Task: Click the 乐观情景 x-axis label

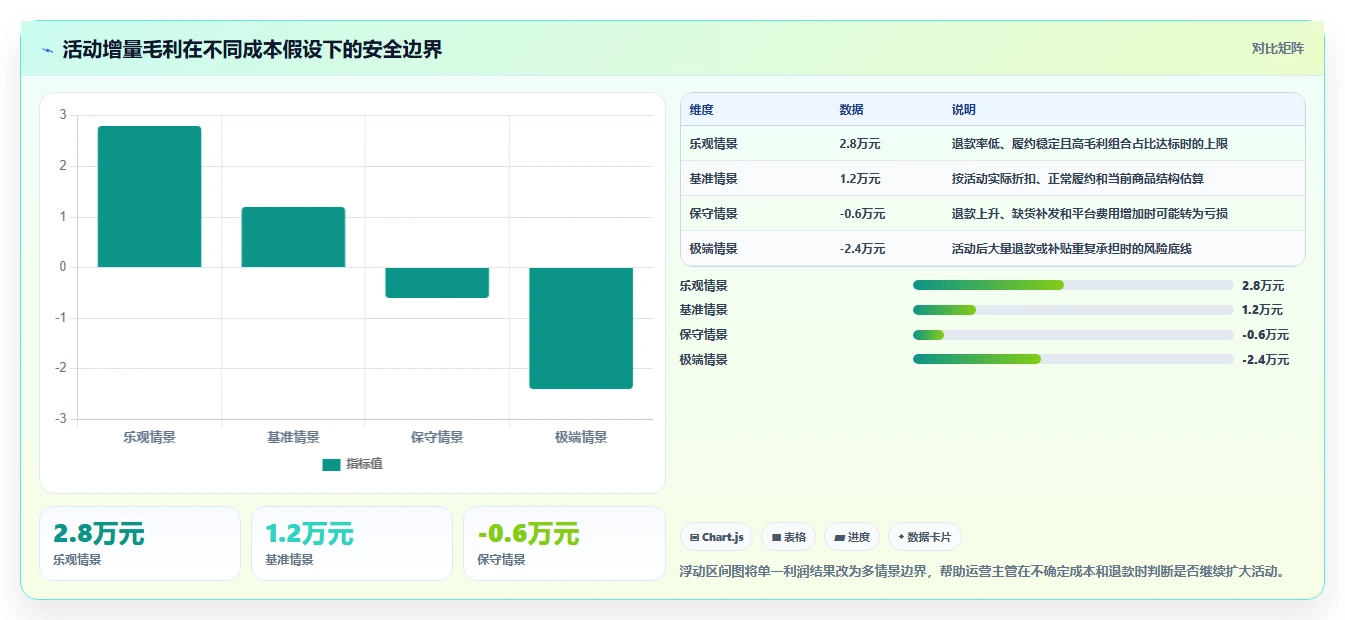Action: pyautogui.click(x=149, y=437)
